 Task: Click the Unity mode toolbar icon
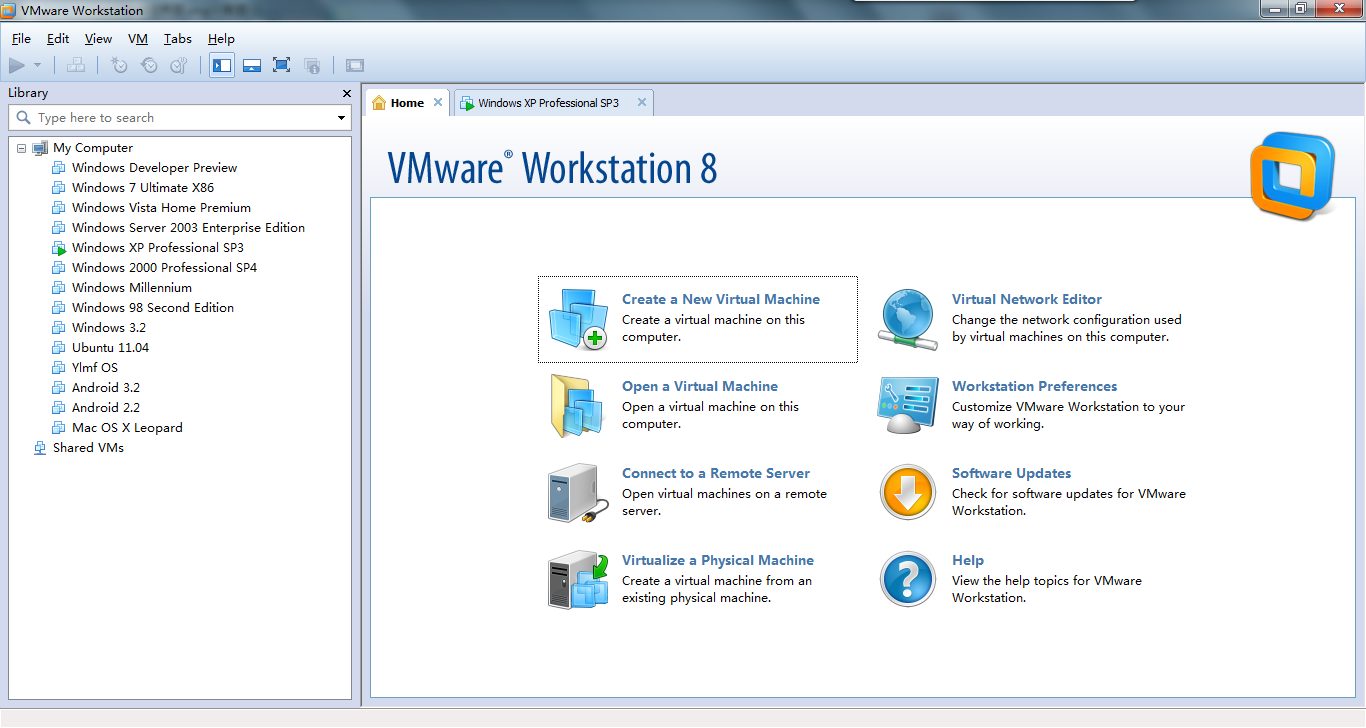312,65
